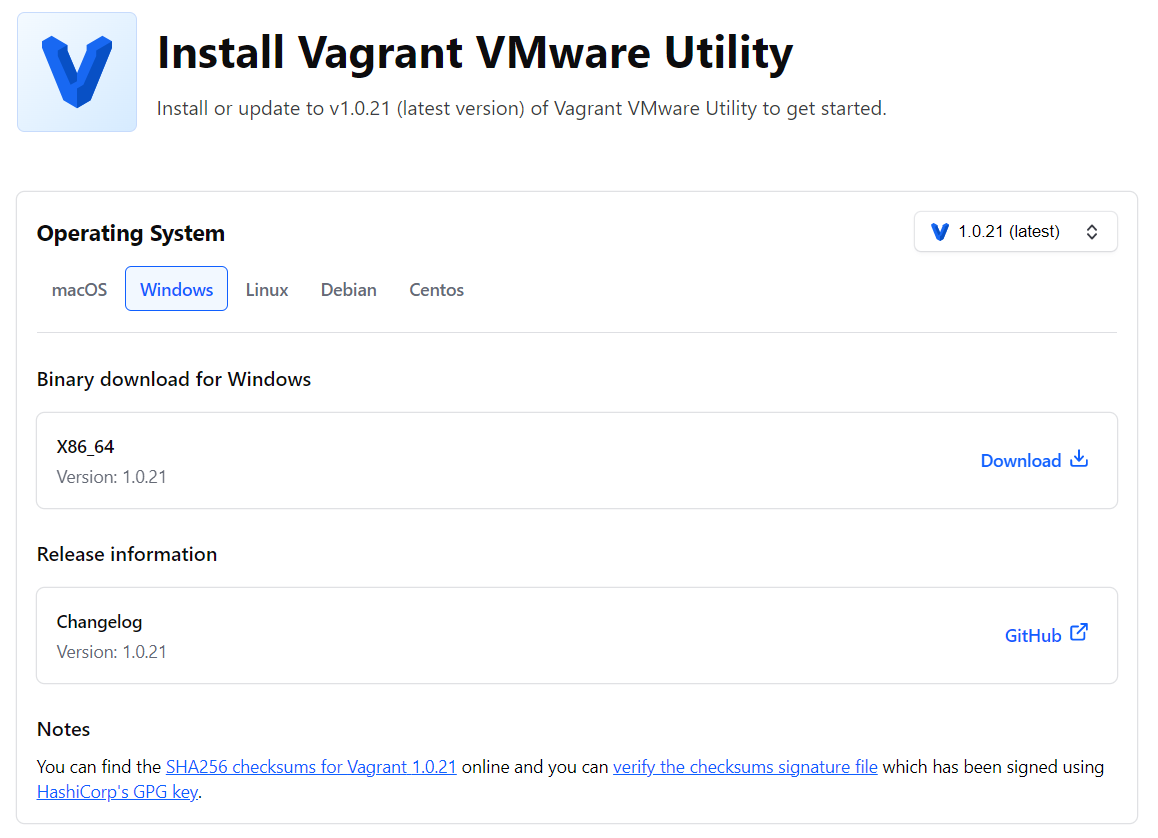Image resolution: width=1158 pixels, height=838 pixels.
Task: Click Version: 1.0.21 under Changelog
Action: [112, 652]
